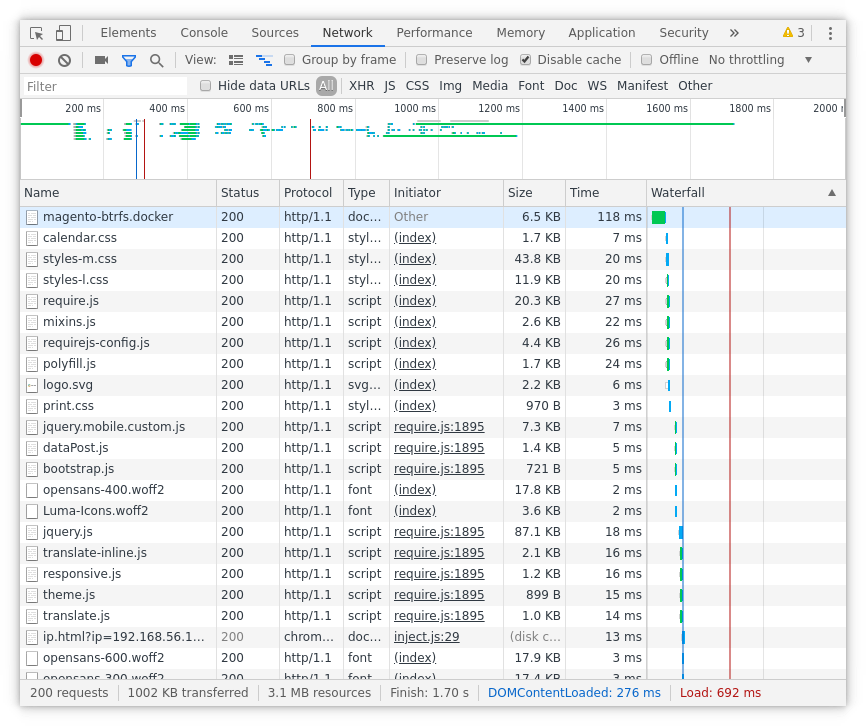Open the require.js:1895 initiator link
The width and height of the screenshot is (866, 726).
441,426
